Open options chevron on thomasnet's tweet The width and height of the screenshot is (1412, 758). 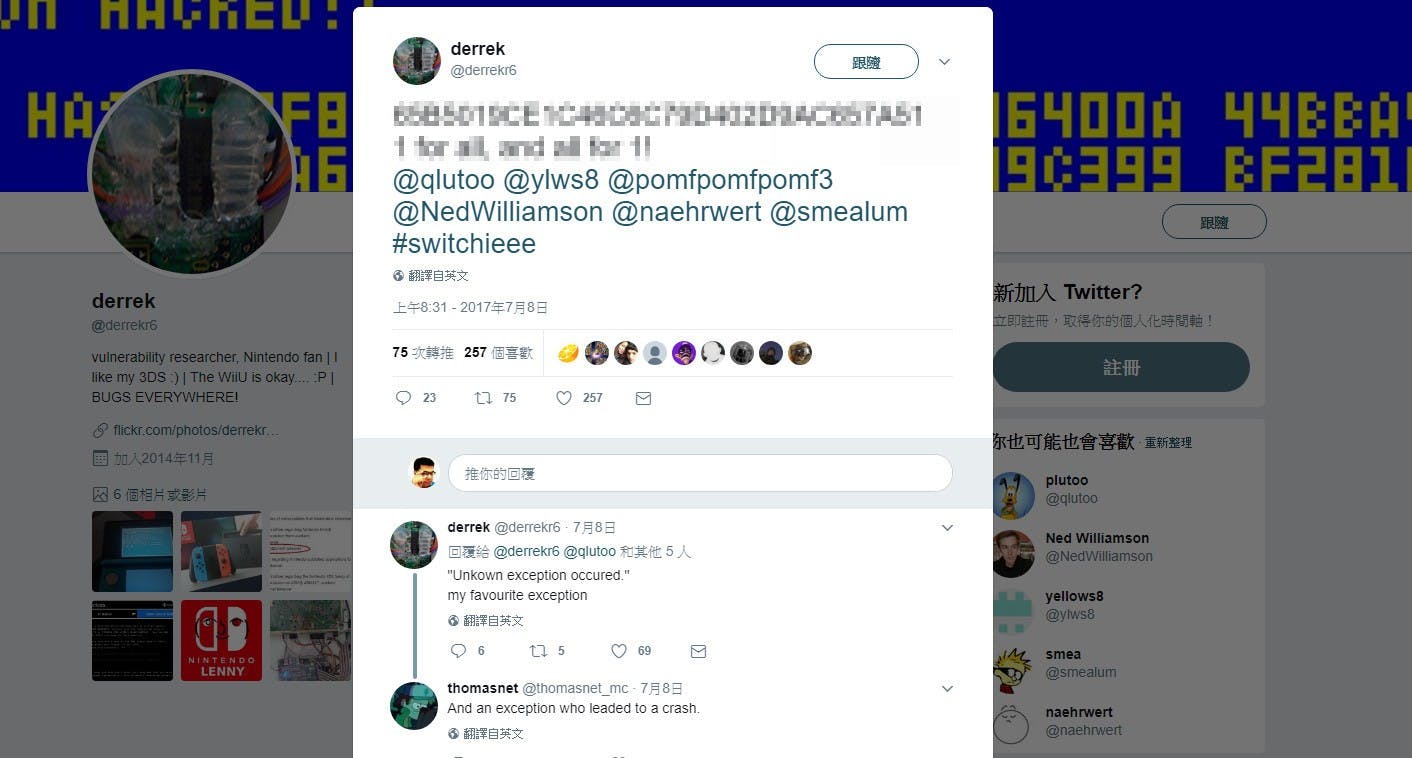click(x=948, y=689)
